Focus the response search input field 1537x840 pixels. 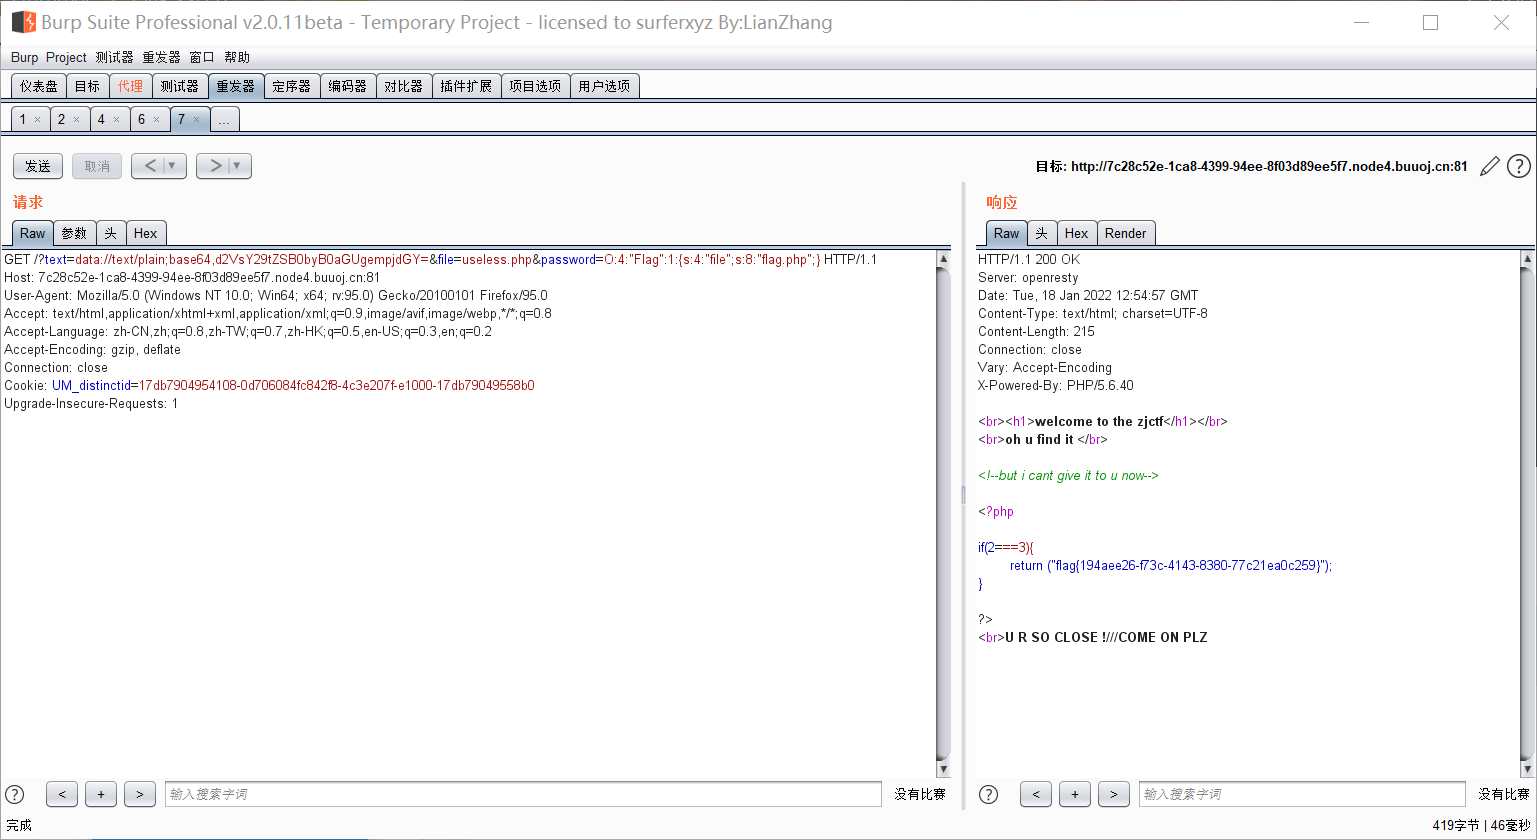(1302, 794)
